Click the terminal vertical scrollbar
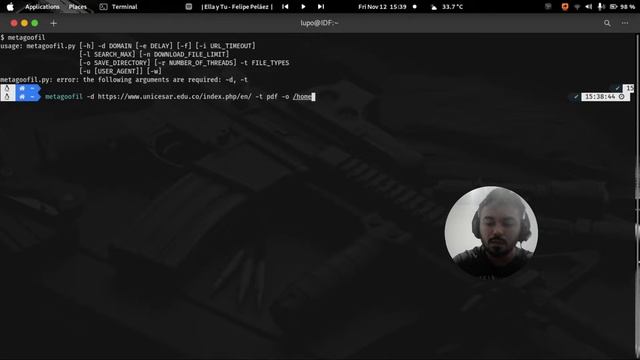This screenshot has width=640, height=360. (638, 196)
